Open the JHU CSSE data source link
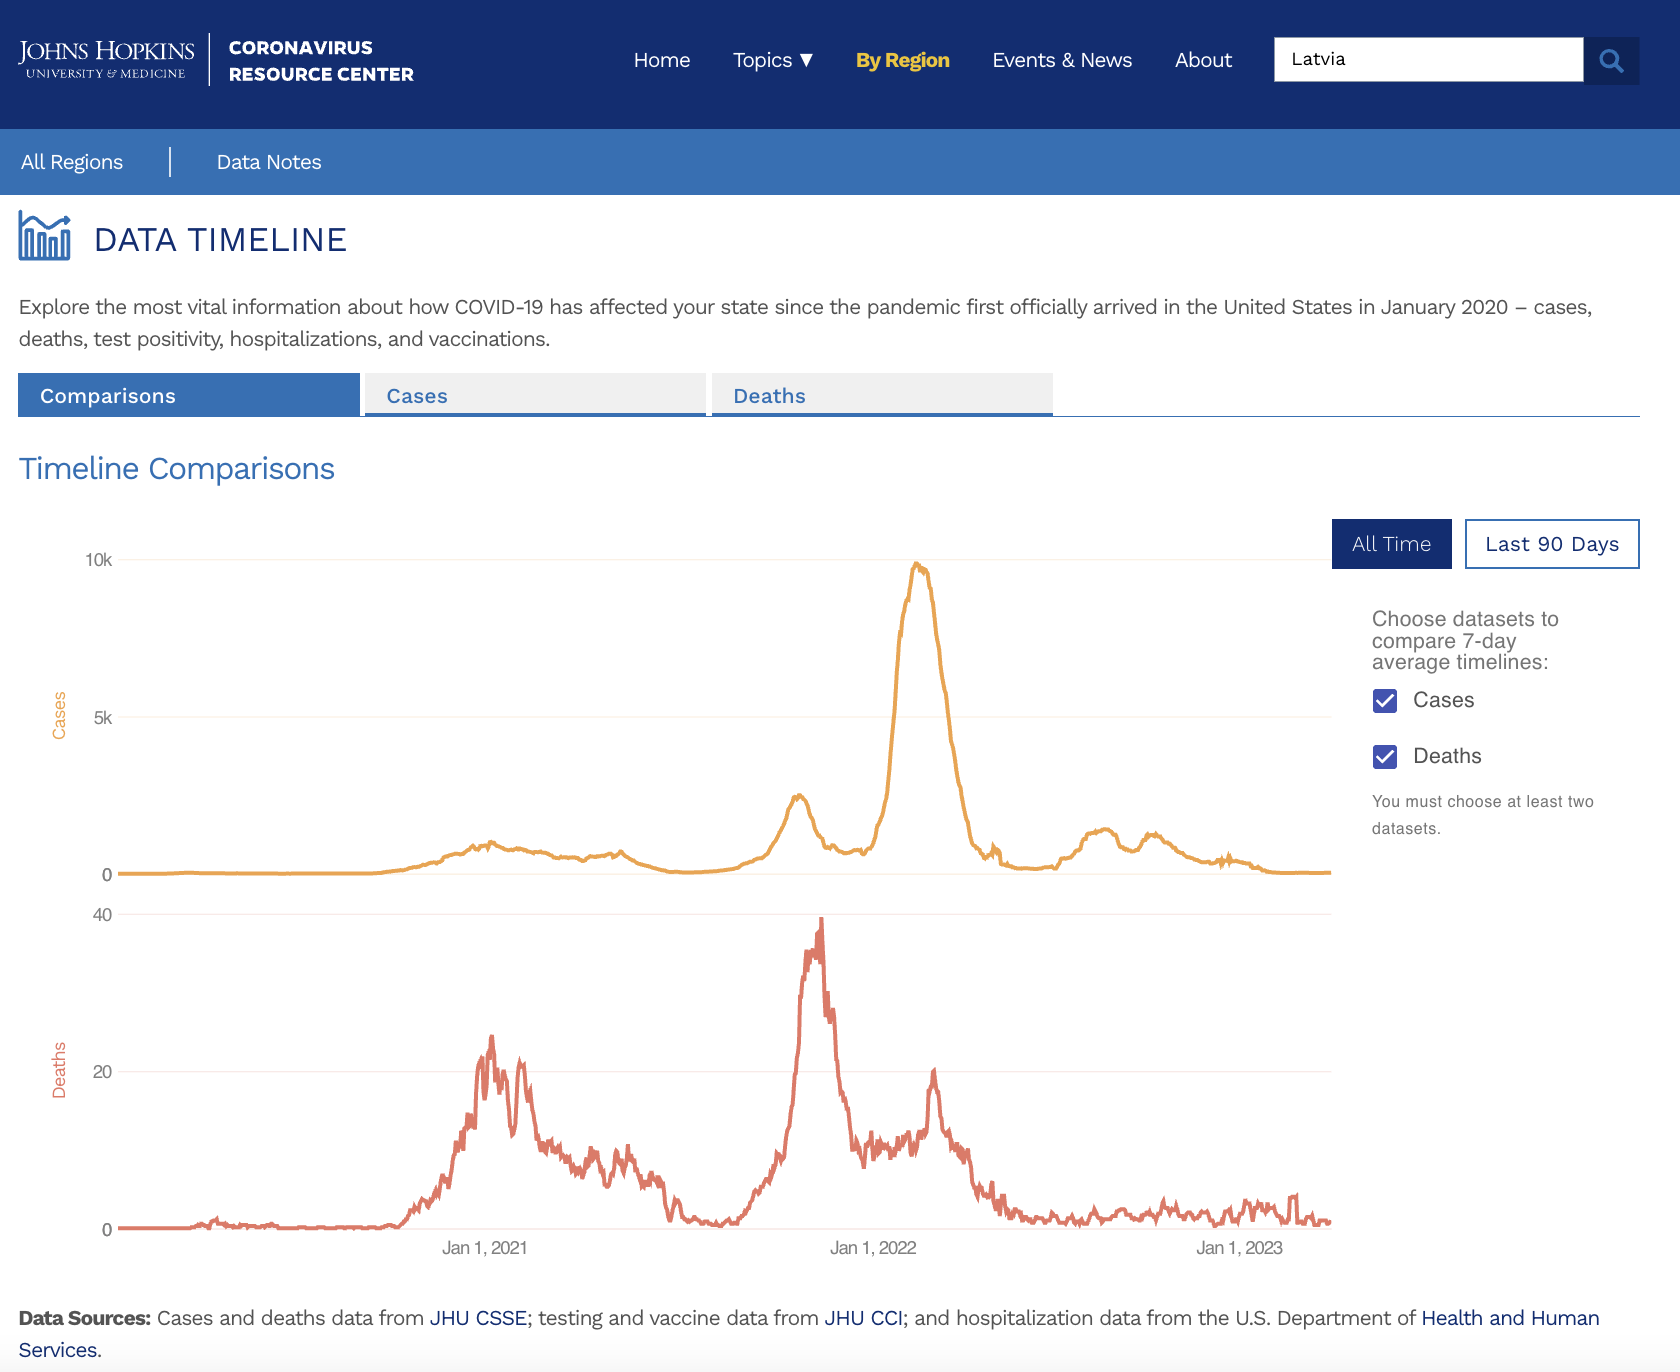 [478, 1318]
